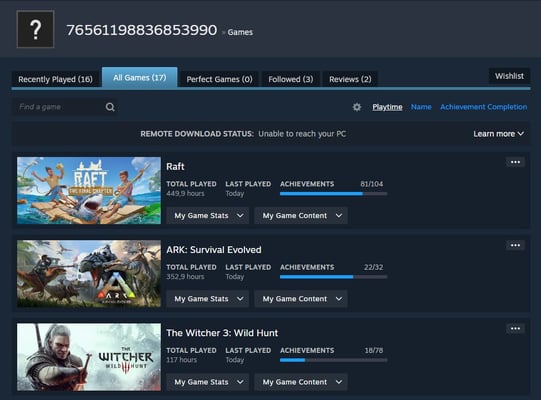
Task: Click the Witcher 3 achievements progress bar
Action: click(x=334, y=360)
